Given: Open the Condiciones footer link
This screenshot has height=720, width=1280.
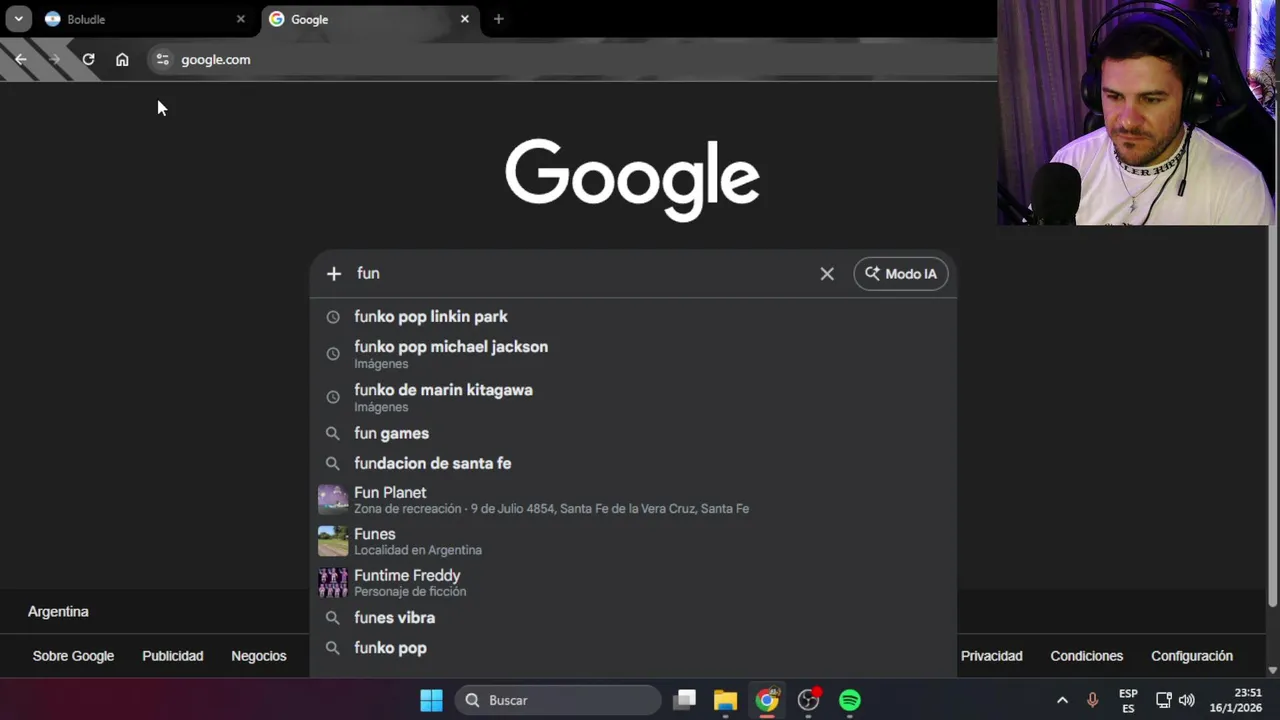Looking at the screenshot, I should pos(1086,656).
